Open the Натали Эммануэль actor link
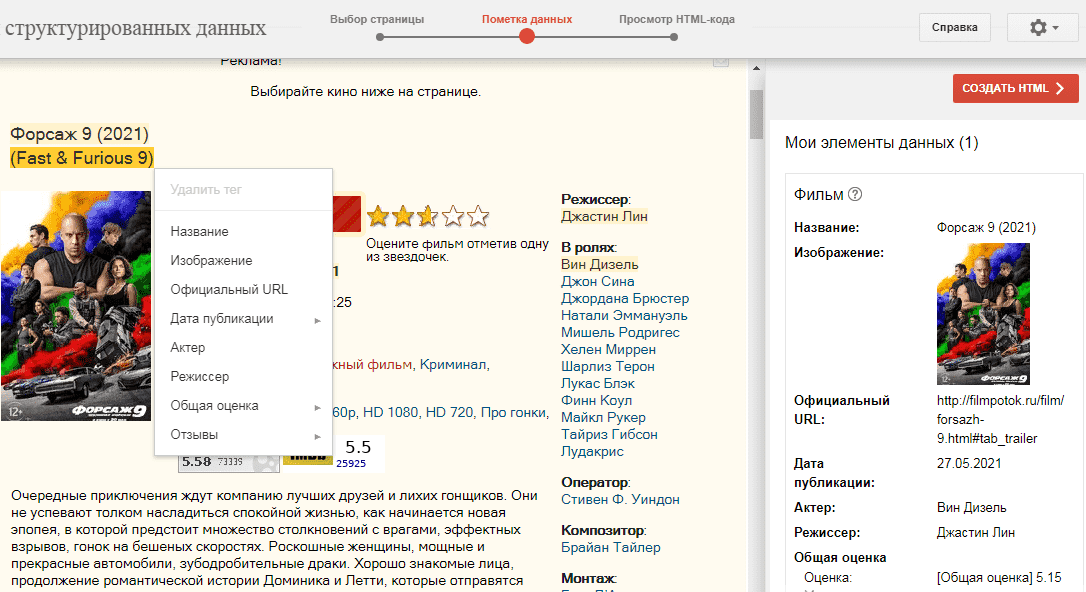Image resolution: width=1086 pixels, height=592 pixels. tap(624, 315)
